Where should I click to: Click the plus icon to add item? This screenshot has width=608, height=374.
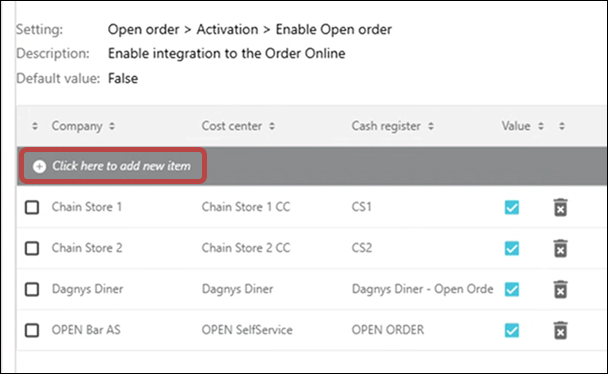click(39, 166)
